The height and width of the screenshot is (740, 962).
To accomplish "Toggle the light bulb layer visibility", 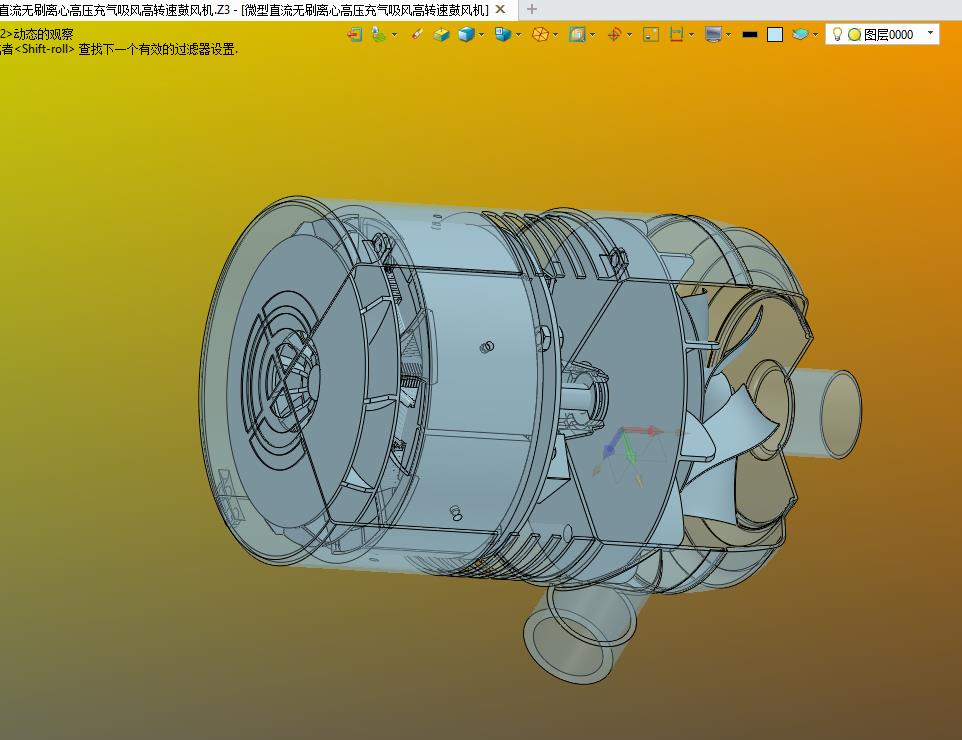I will [x=837, y=34].
